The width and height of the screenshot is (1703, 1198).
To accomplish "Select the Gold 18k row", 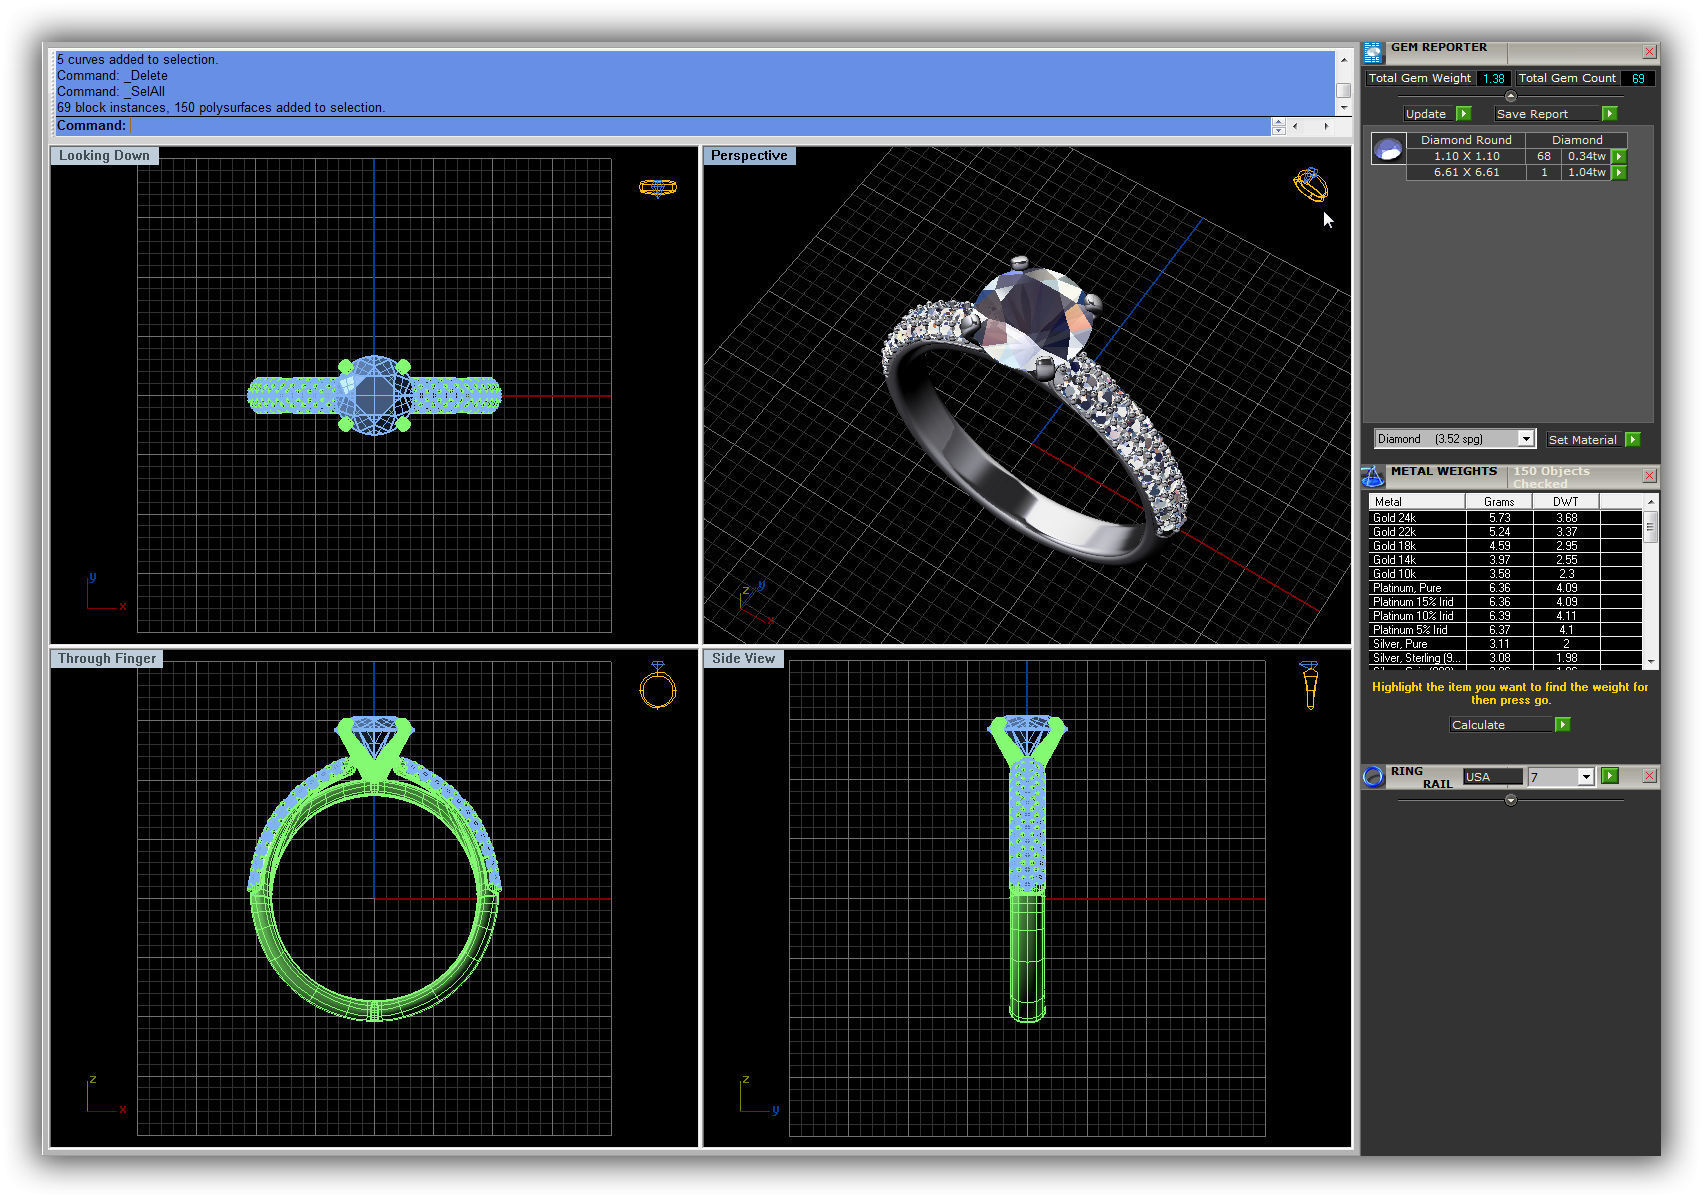I will (x=1505, y=546).
